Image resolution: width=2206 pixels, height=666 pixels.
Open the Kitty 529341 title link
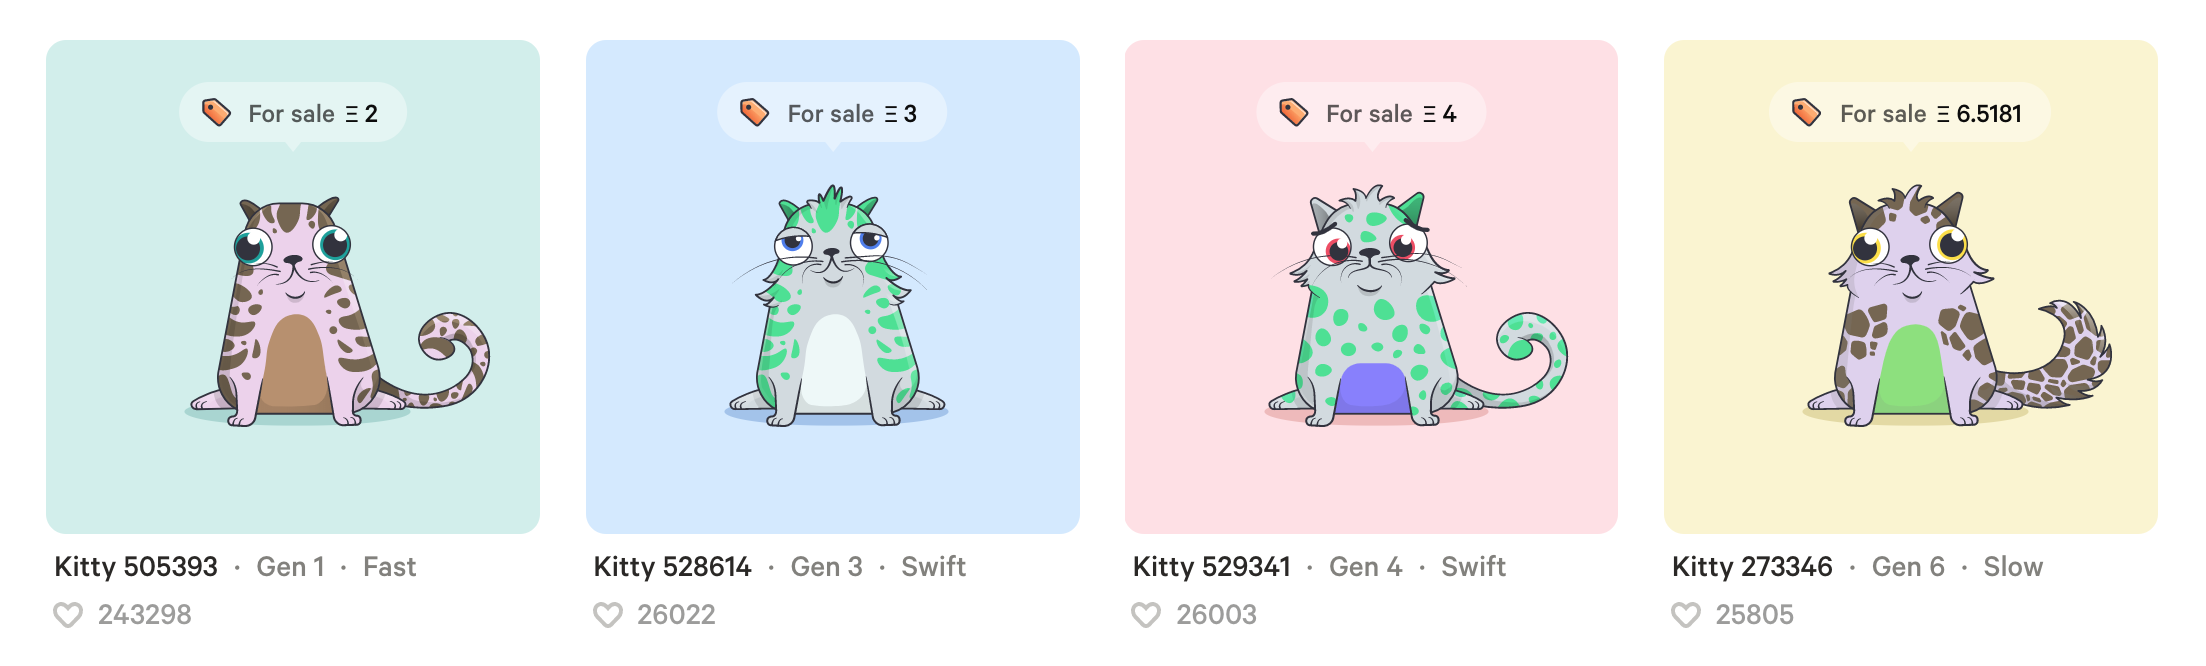[1212, 567]
